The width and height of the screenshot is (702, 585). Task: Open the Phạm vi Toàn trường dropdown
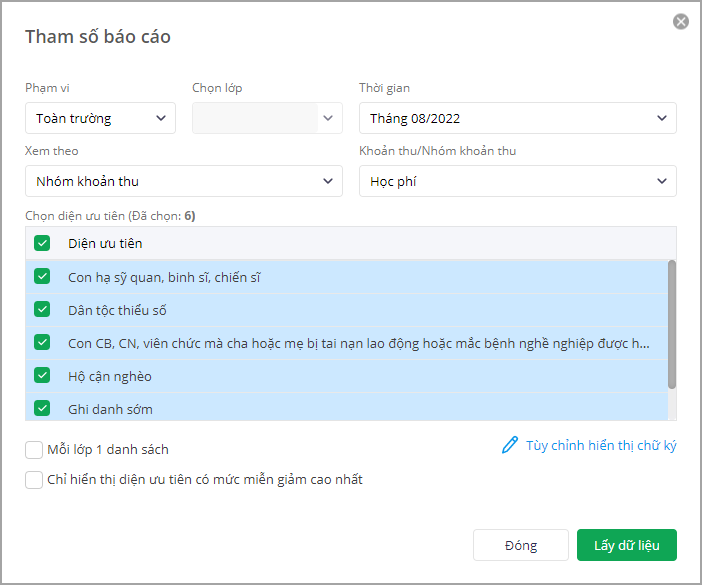tap(100, 118)
